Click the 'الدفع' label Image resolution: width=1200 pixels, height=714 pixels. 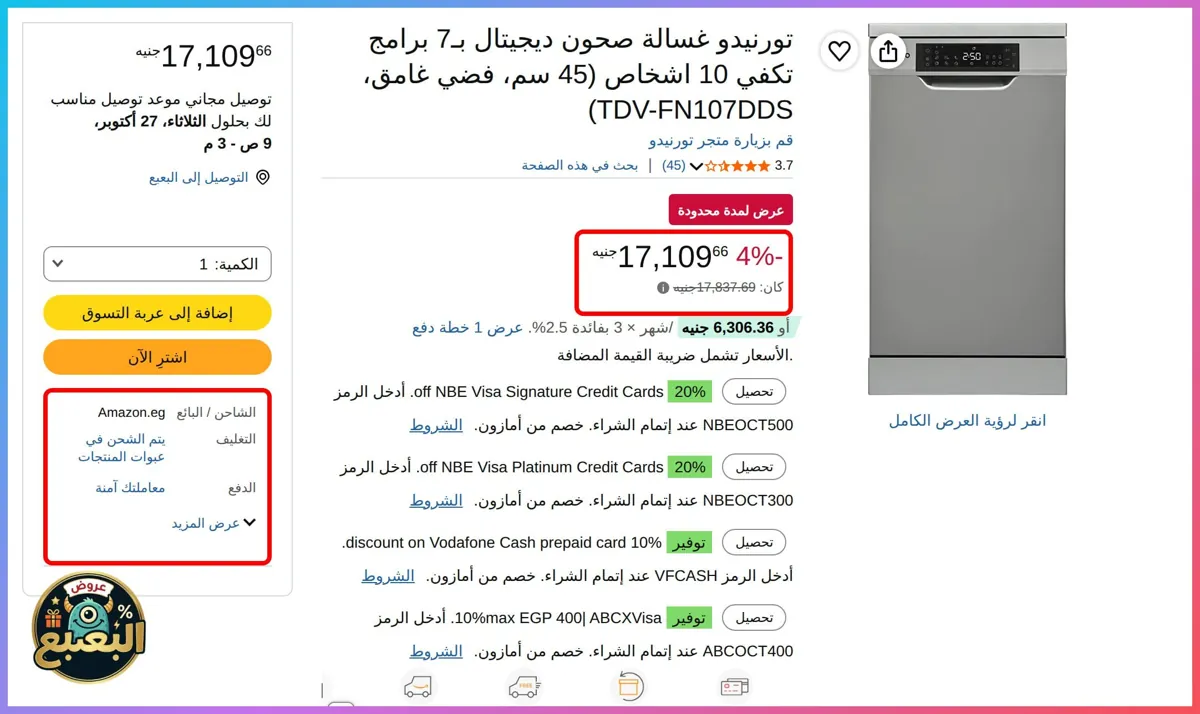coord(243,488)
